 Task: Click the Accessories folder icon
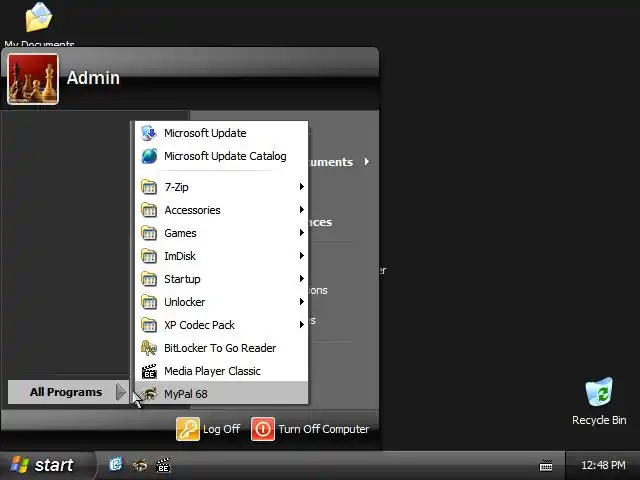[x=149, y=210]
